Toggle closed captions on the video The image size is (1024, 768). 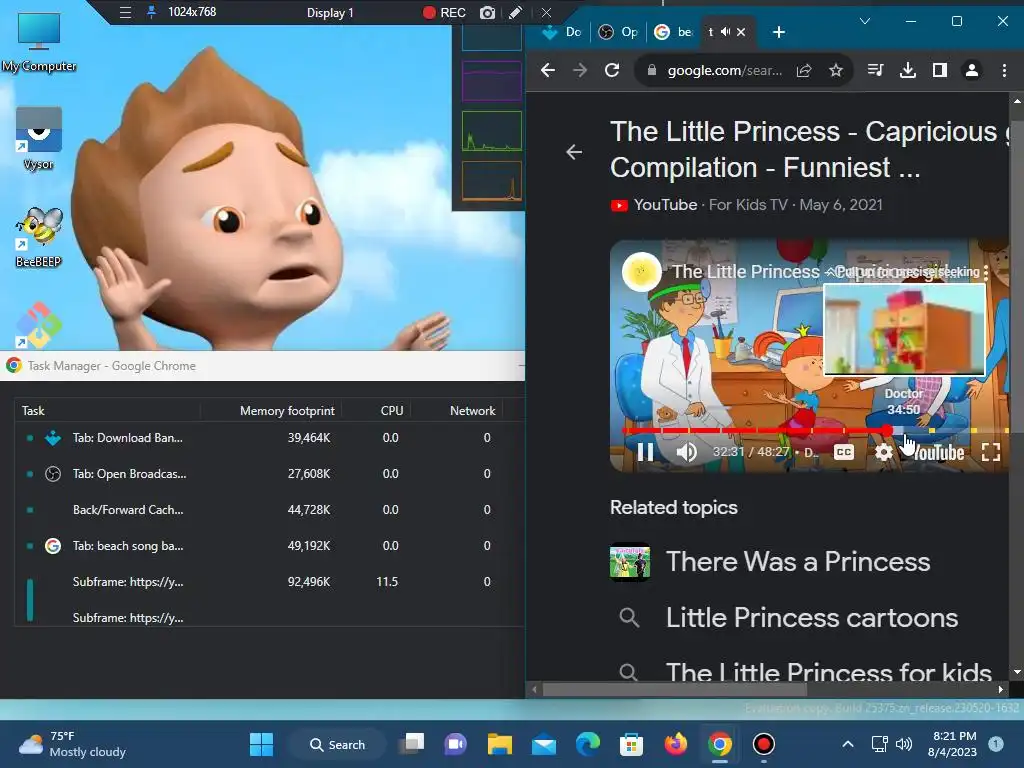(844, 452)
